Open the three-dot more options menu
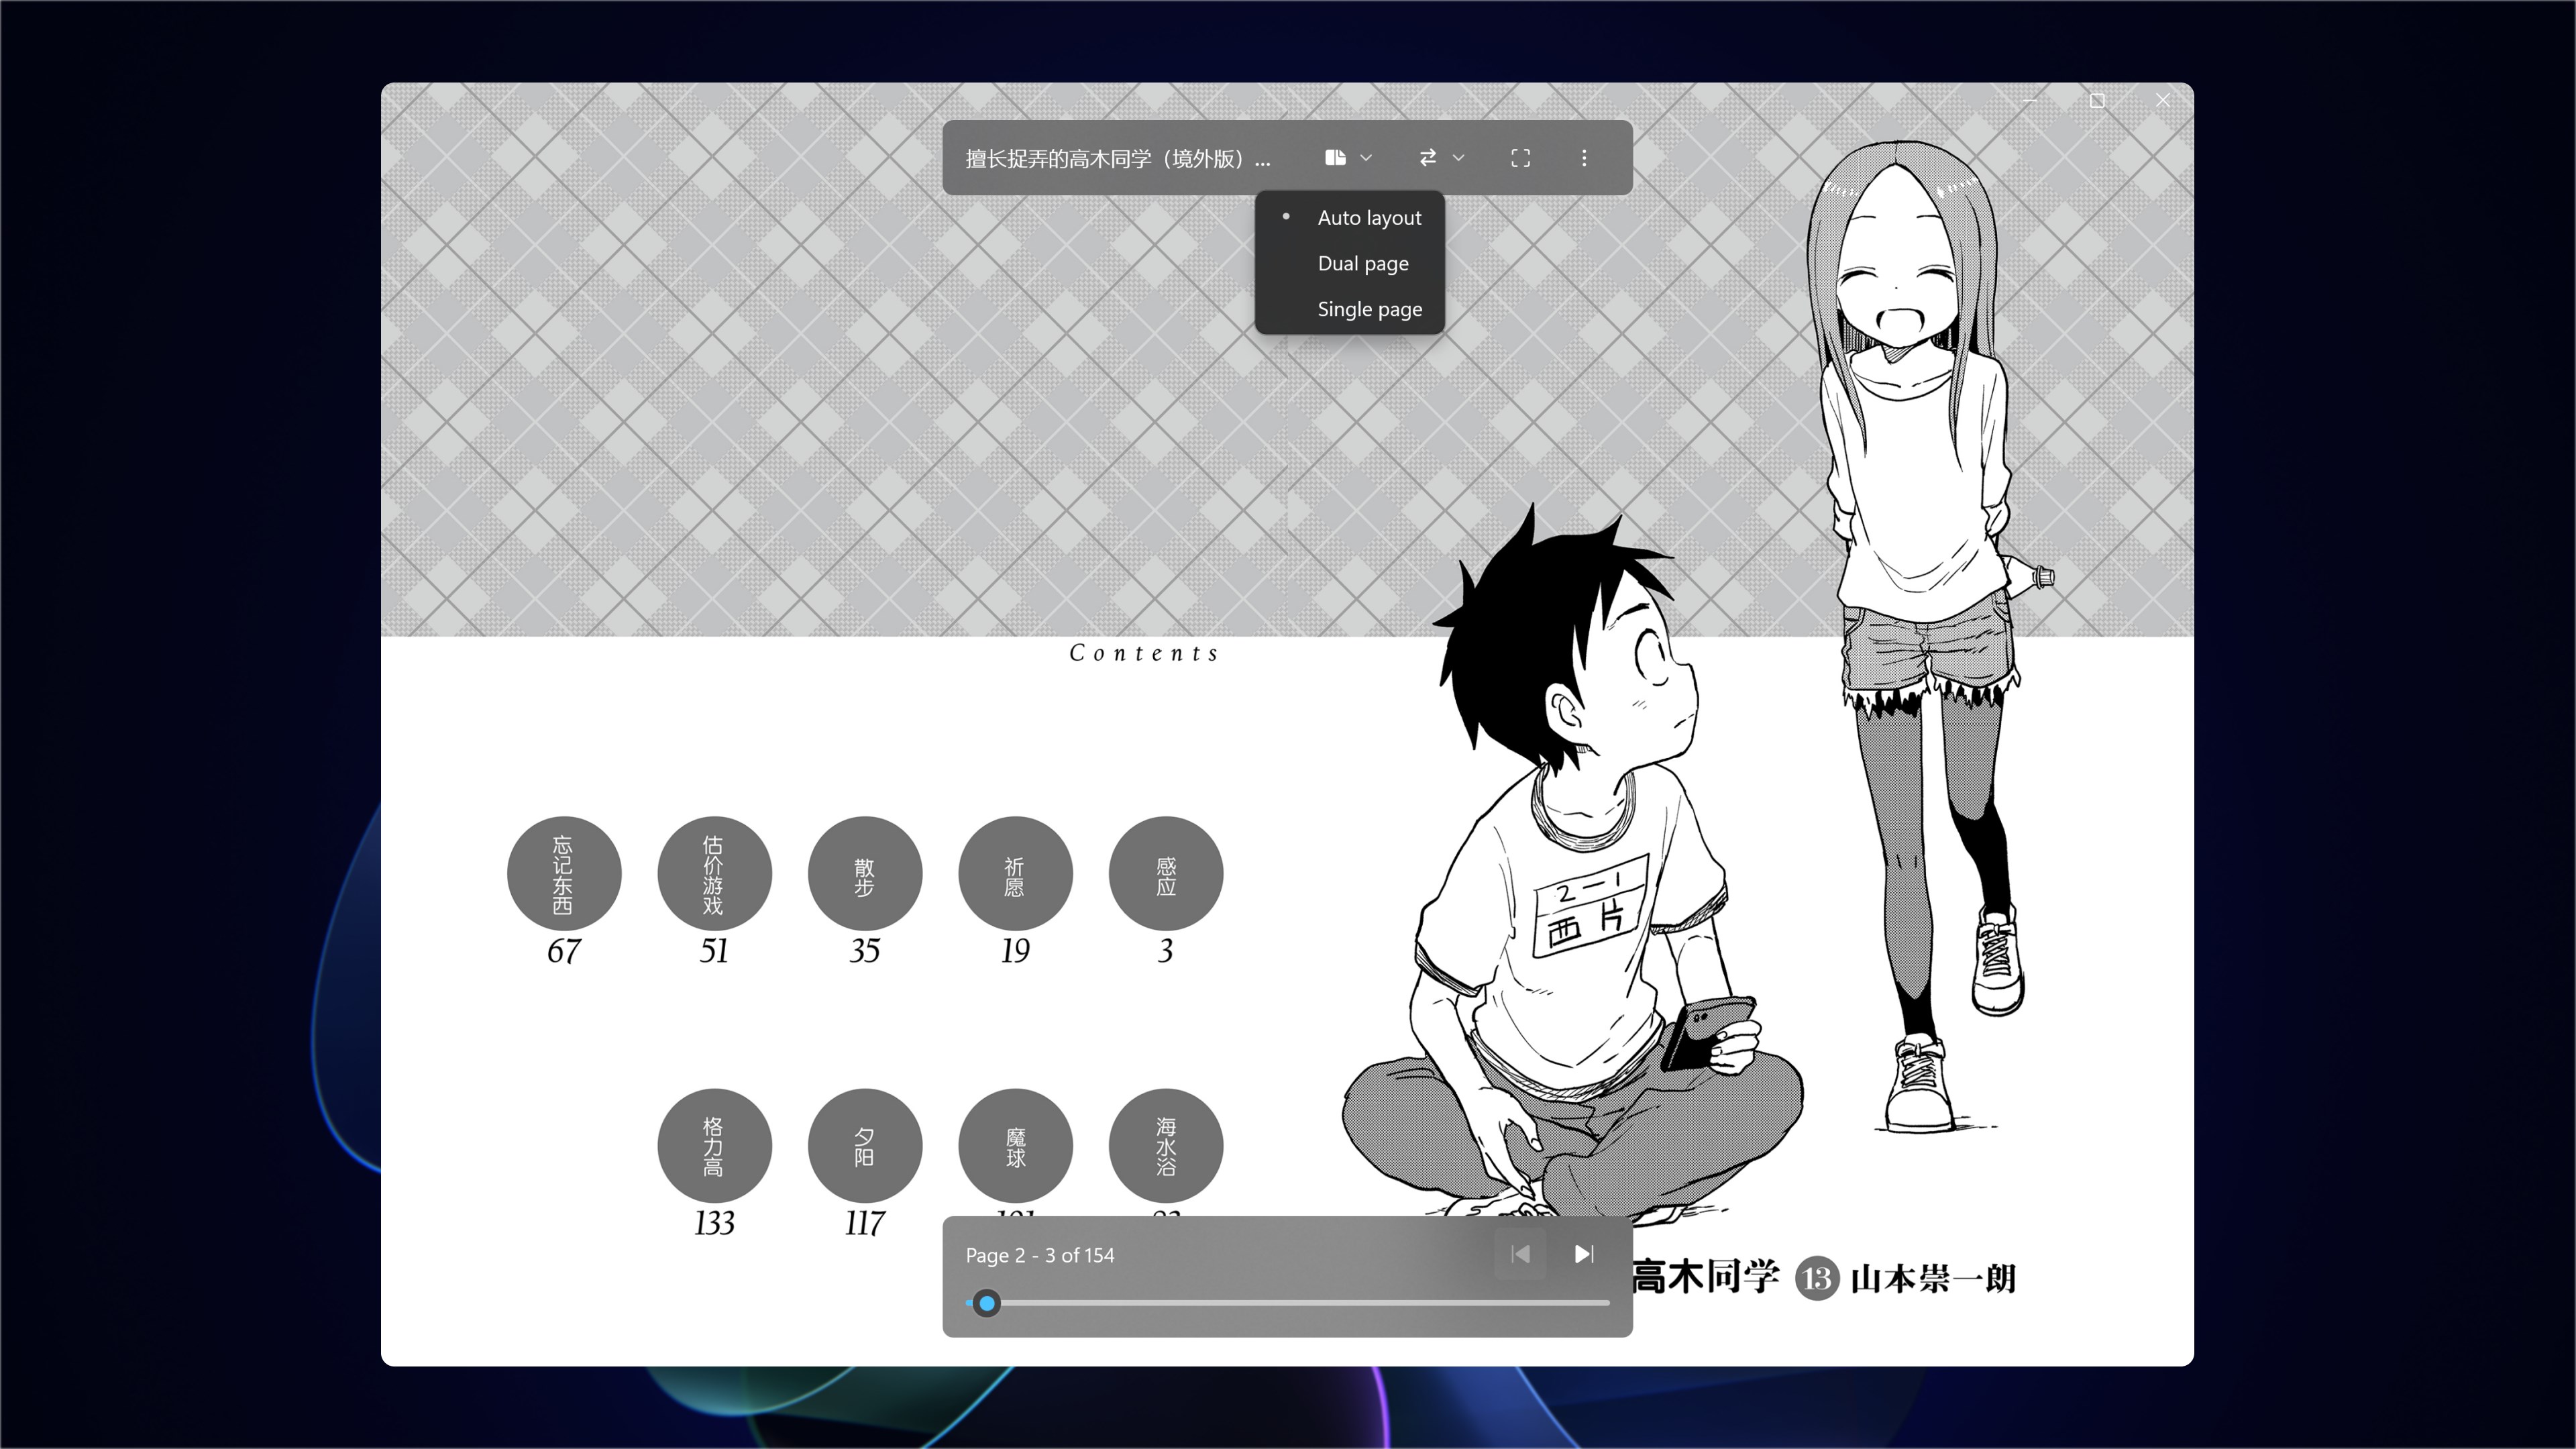 click(1584, 157)
